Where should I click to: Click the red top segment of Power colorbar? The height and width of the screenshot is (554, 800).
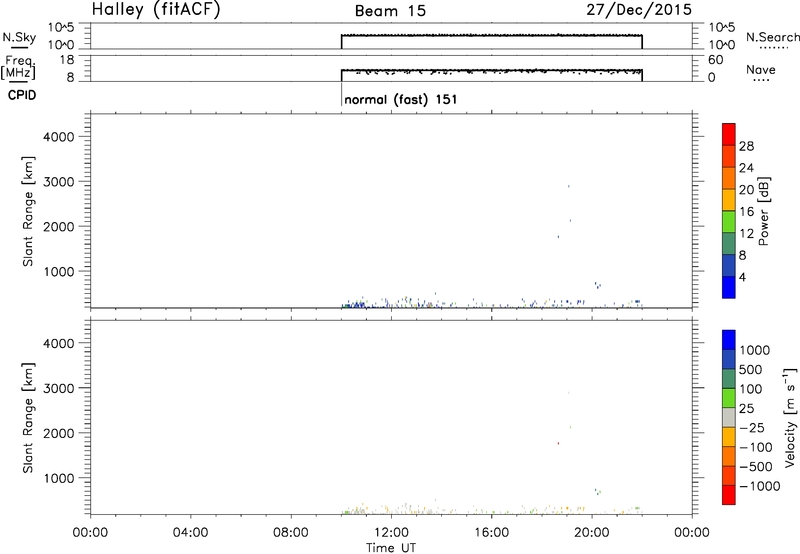[x=729, y=134]
